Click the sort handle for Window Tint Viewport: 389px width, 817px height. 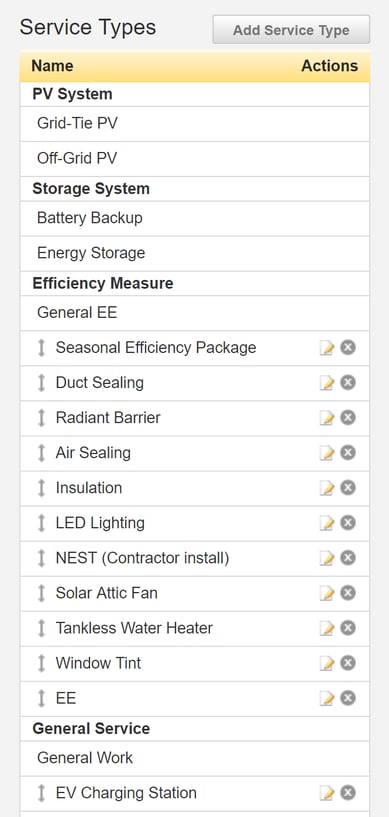click(x=42, y=663)
